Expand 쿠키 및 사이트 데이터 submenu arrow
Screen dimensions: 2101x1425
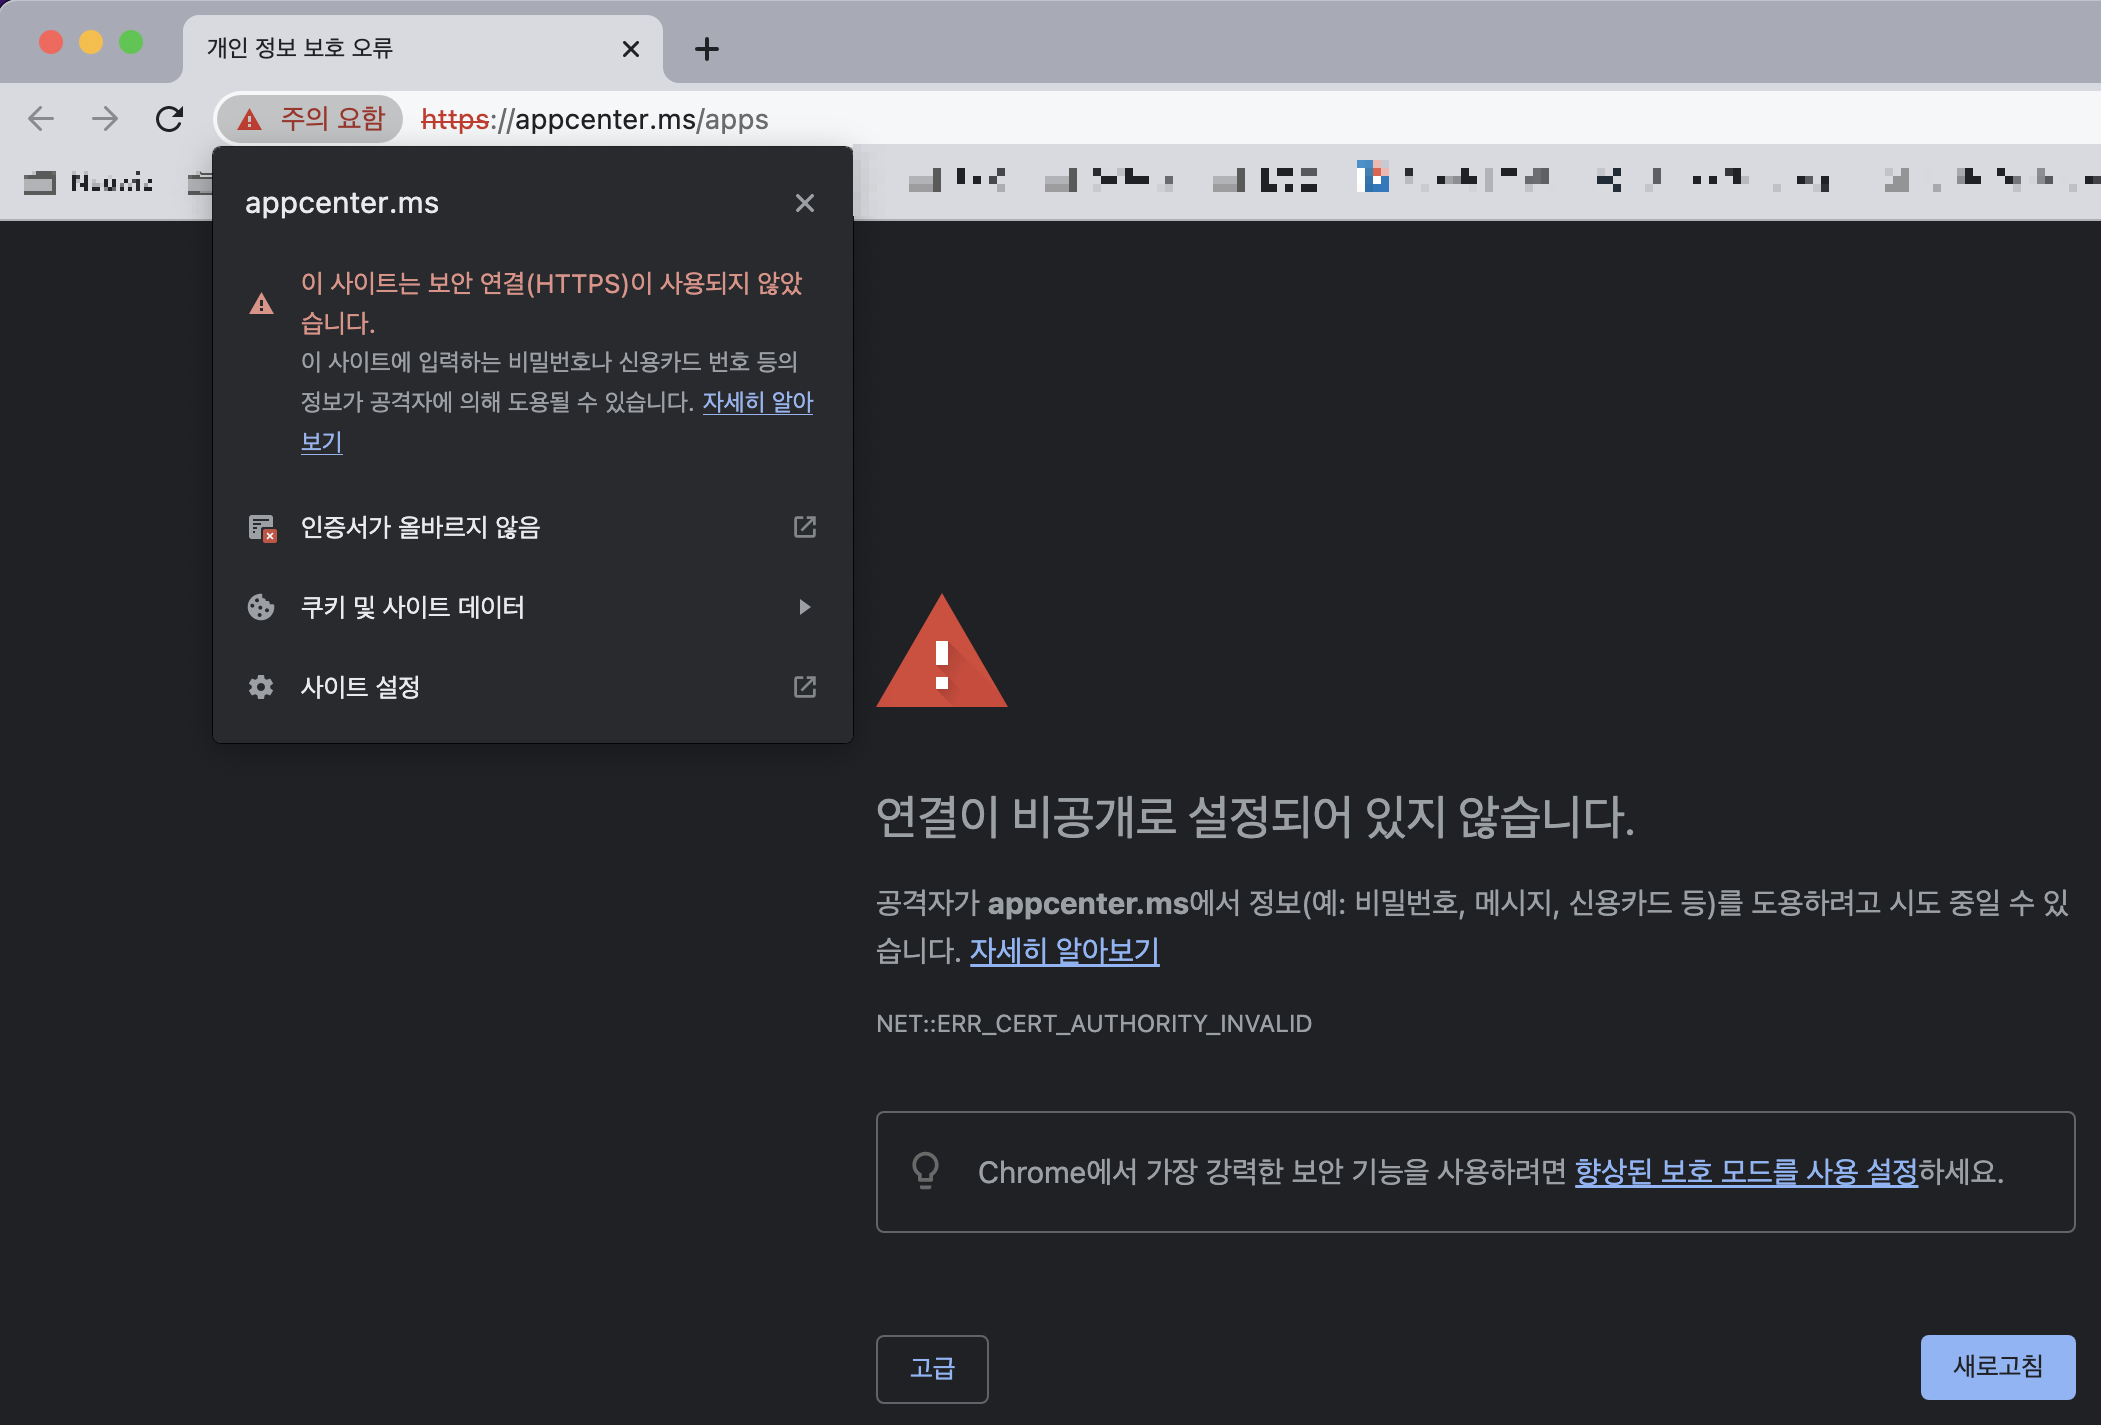[x=804, y=607]
